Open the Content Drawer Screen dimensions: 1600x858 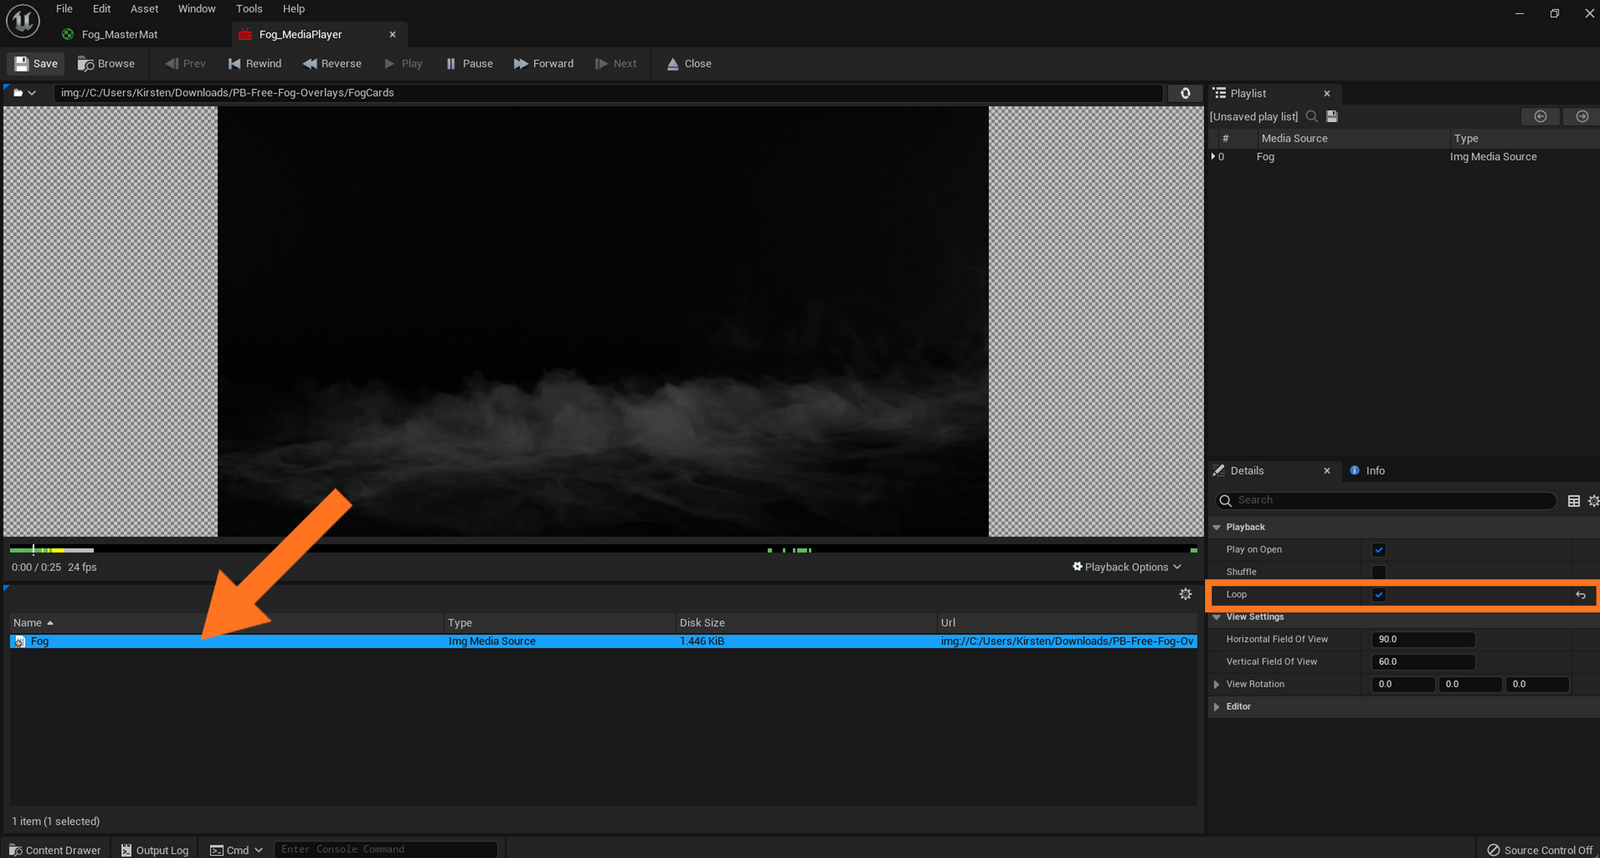[55, 850]
